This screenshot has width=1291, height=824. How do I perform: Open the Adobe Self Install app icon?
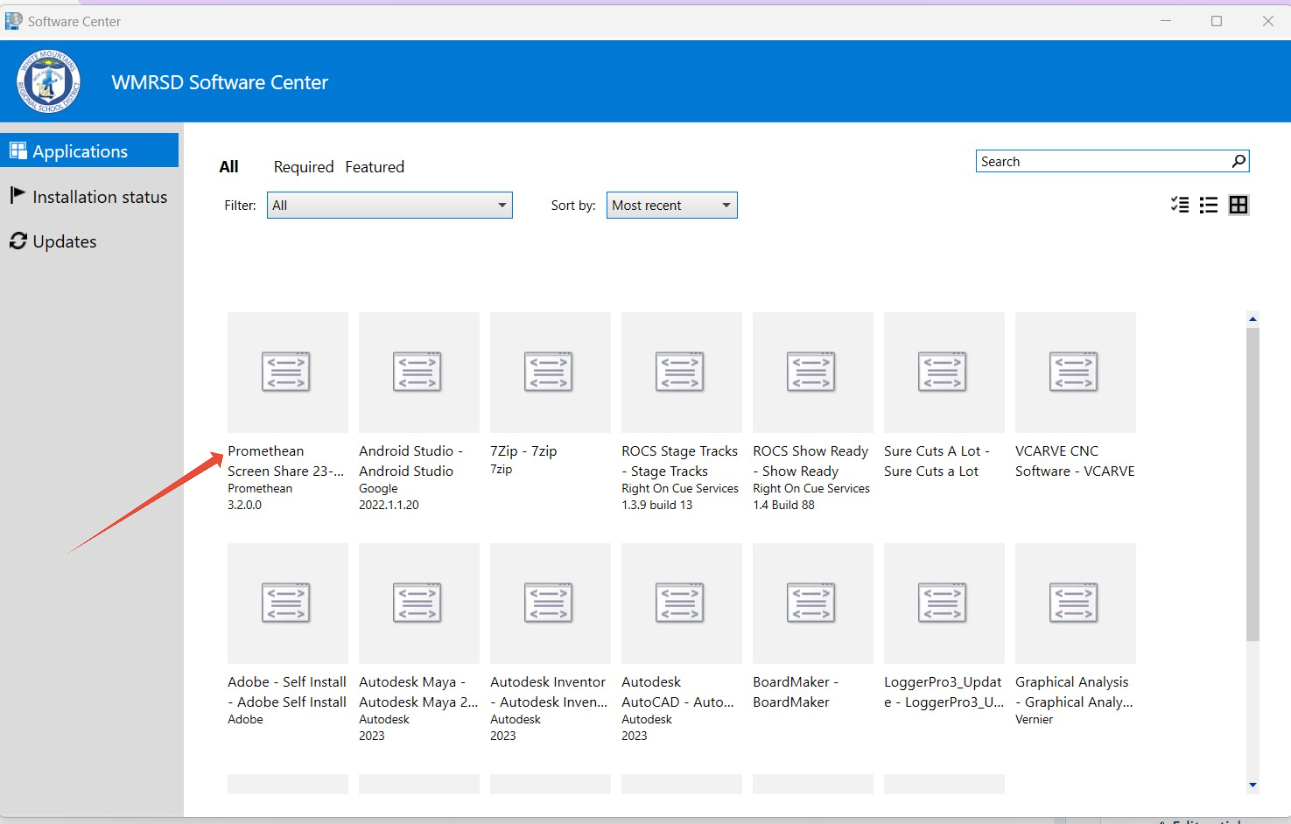(288, 603)
